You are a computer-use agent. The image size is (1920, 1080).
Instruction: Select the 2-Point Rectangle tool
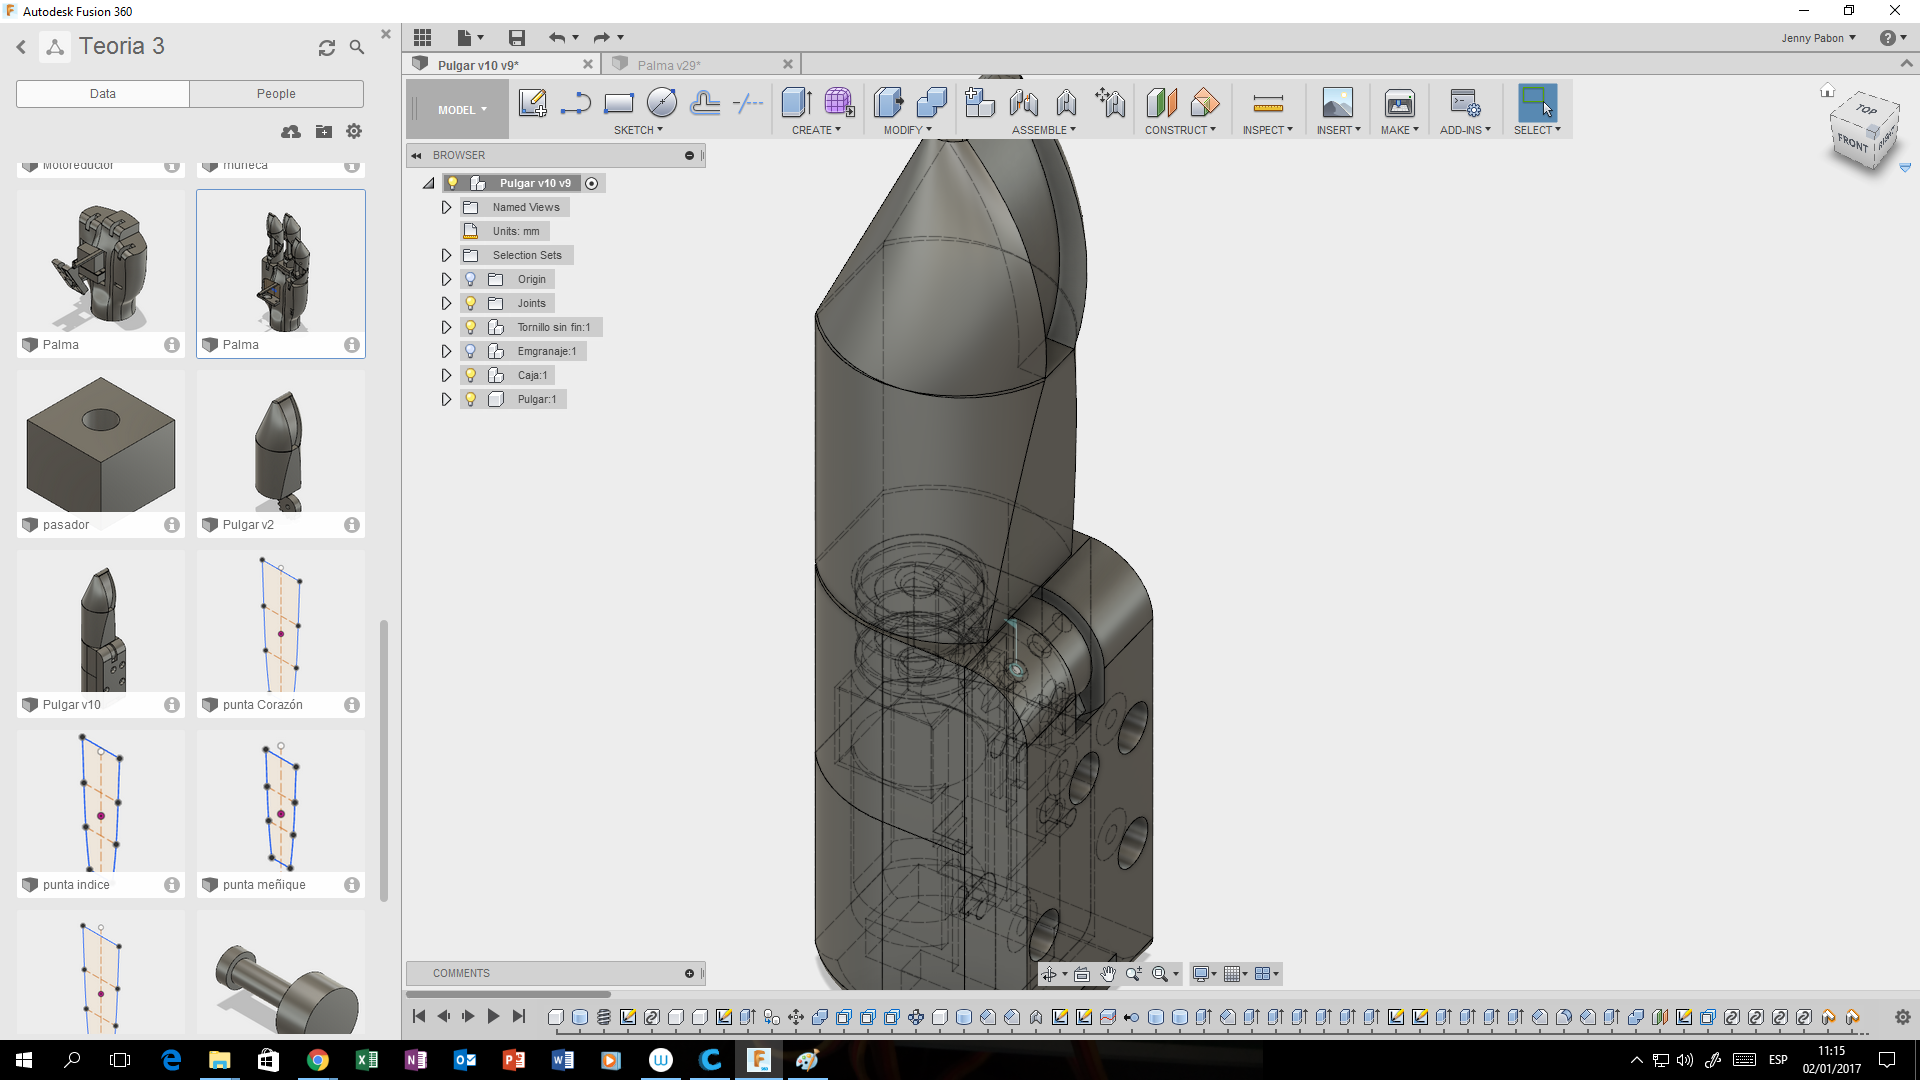(x=618, y=103)
